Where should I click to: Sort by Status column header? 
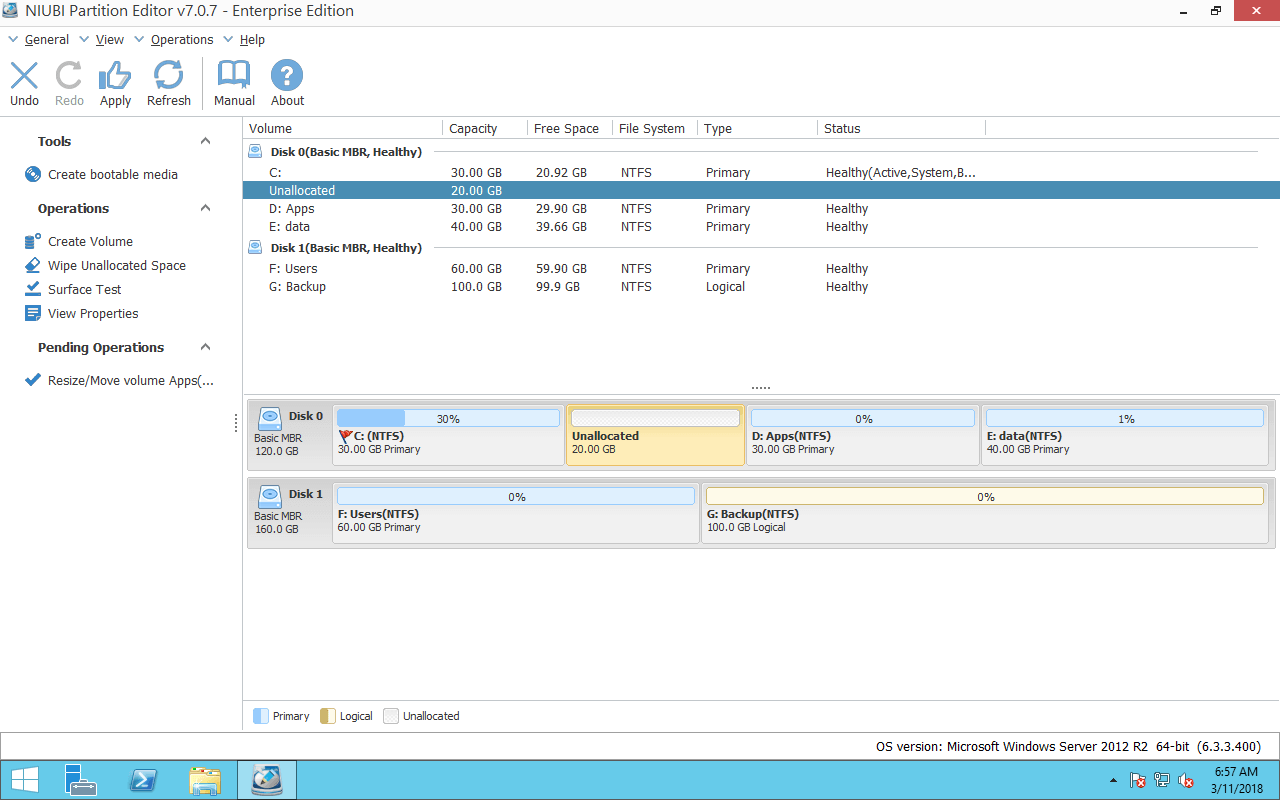[901, 128]
